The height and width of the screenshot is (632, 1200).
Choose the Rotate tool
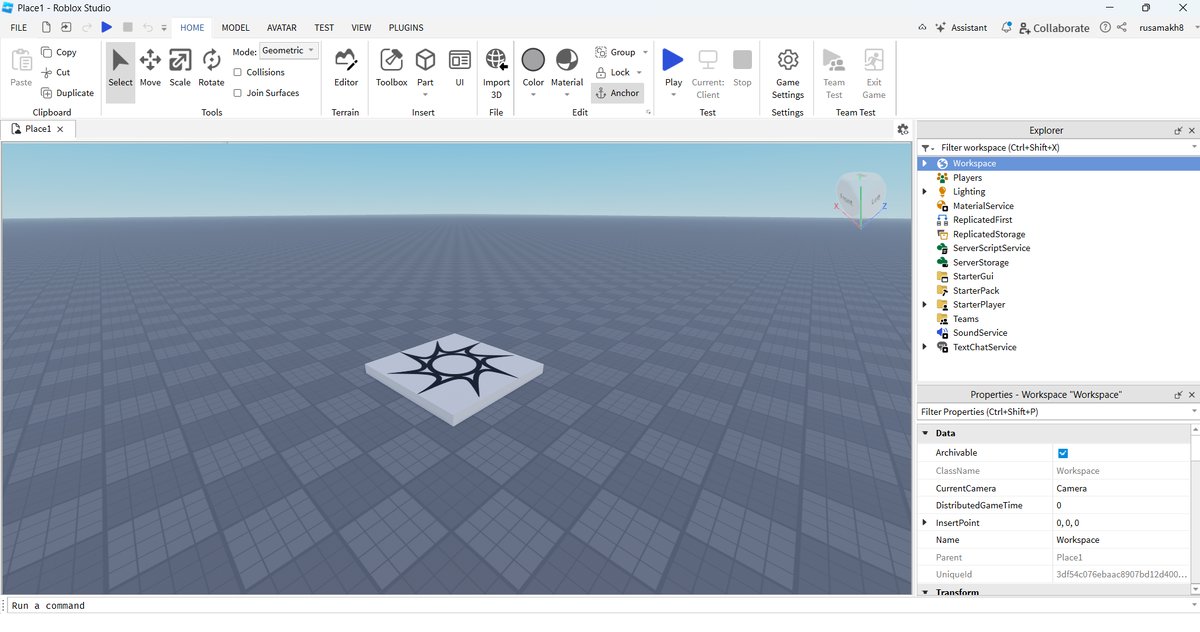point(211,70)
